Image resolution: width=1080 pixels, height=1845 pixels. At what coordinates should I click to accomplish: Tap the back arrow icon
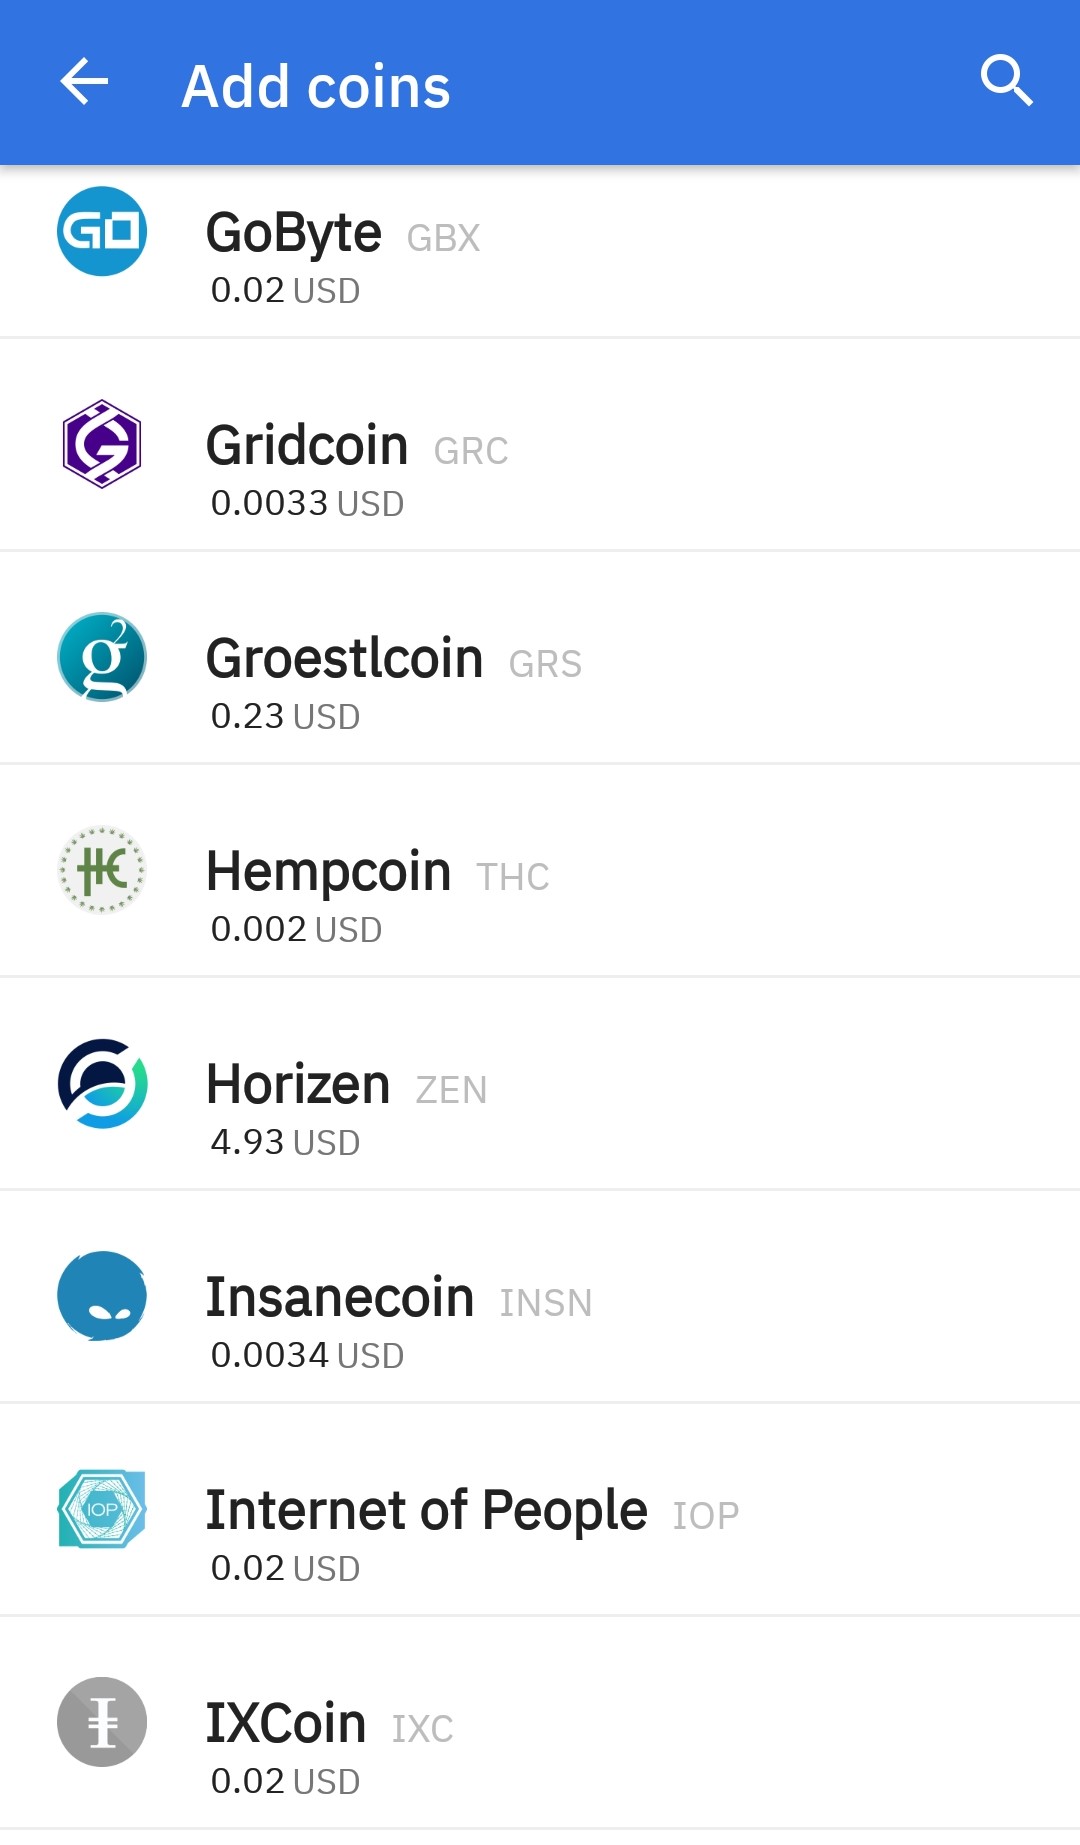coord(84,82)
